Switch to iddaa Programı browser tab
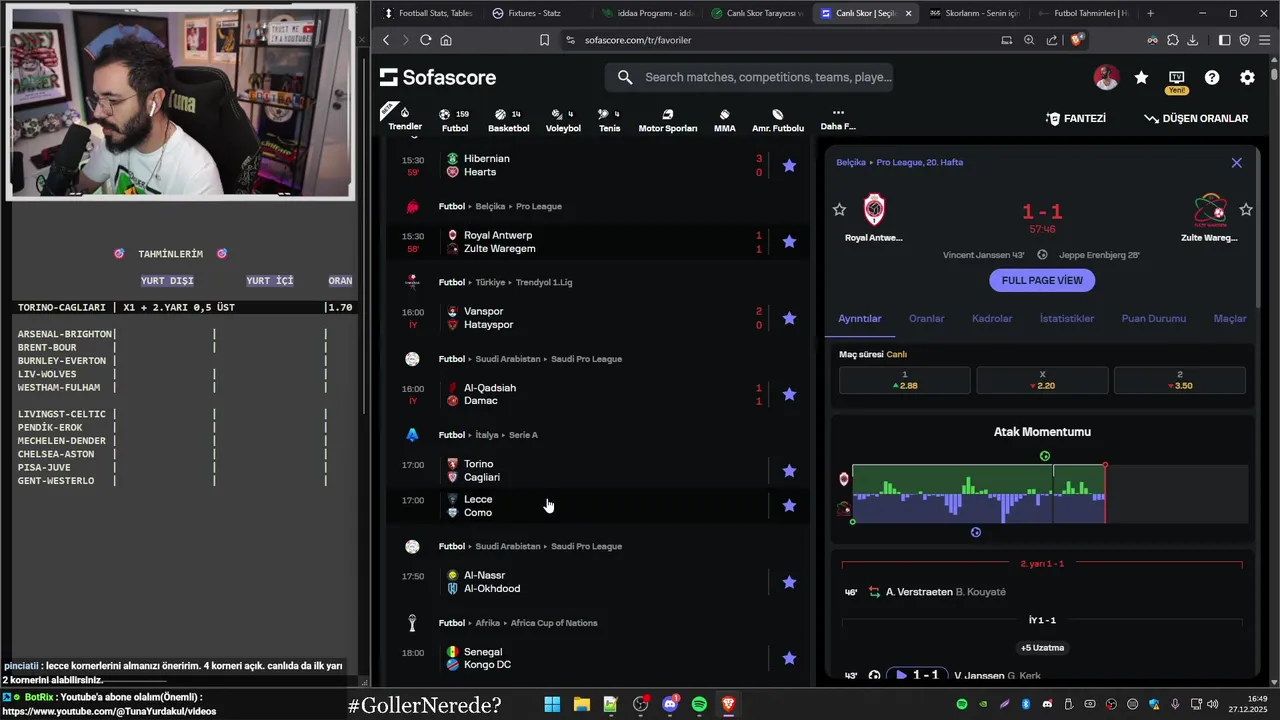The image size is (1280, 720). tap(648, 13)
